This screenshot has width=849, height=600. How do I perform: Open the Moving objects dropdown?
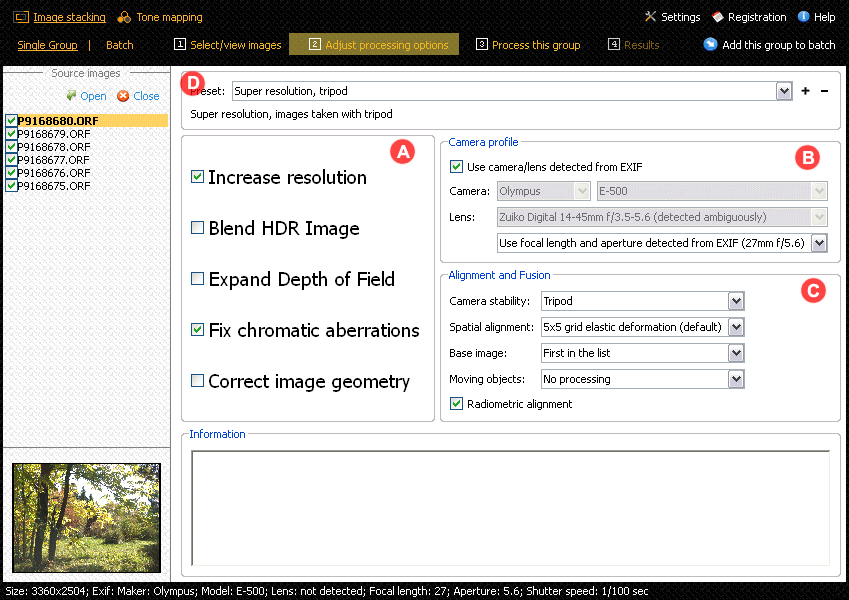tap(735, 379)
